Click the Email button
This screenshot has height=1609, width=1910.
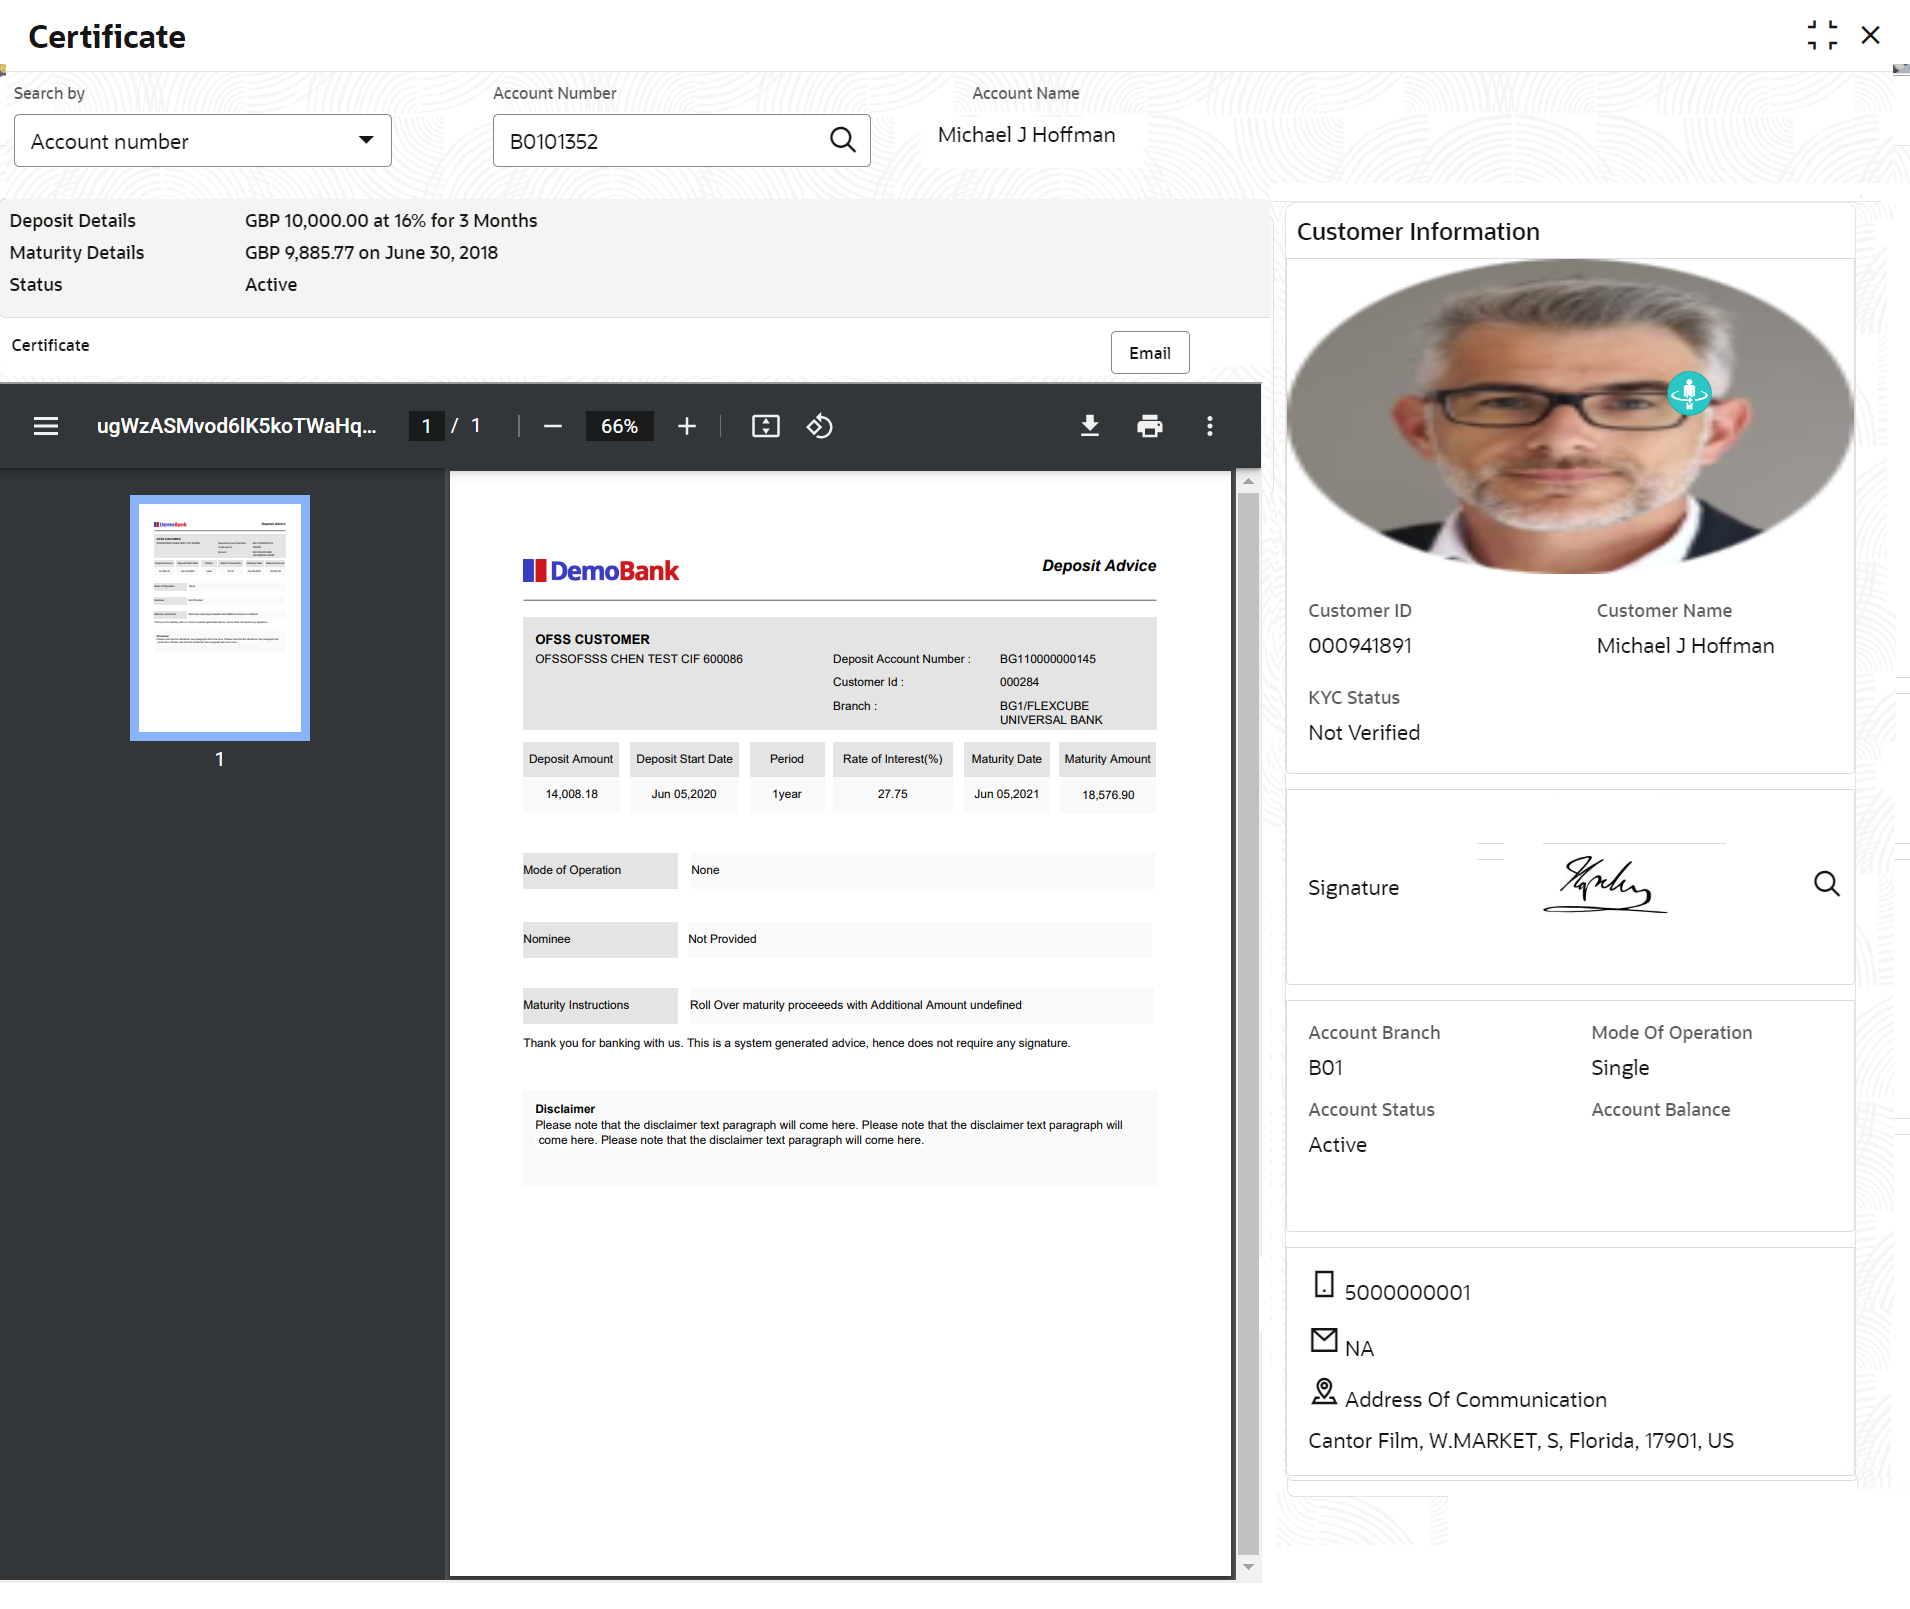coord(1149,353)
